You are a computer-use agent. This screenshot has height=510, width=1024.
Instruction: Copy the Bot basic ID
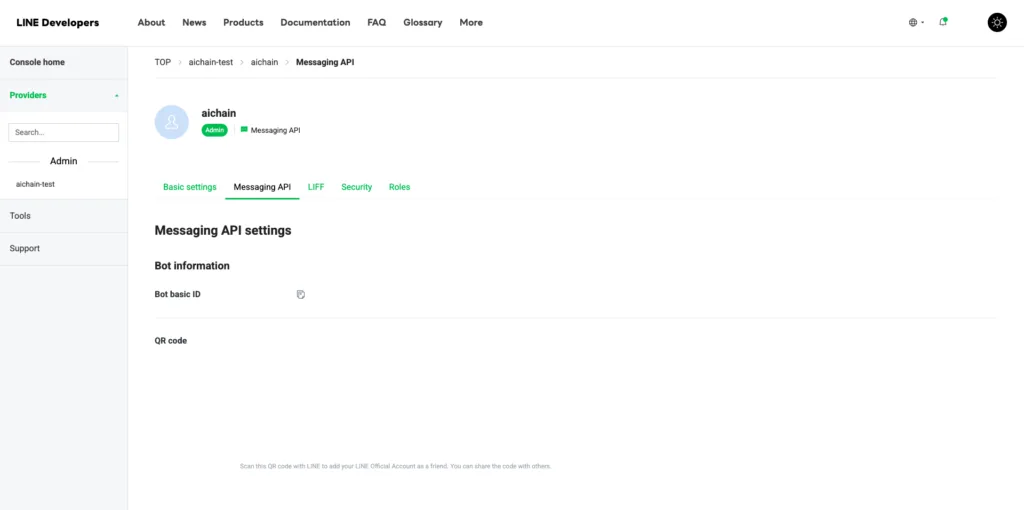[x=301, y=294]
